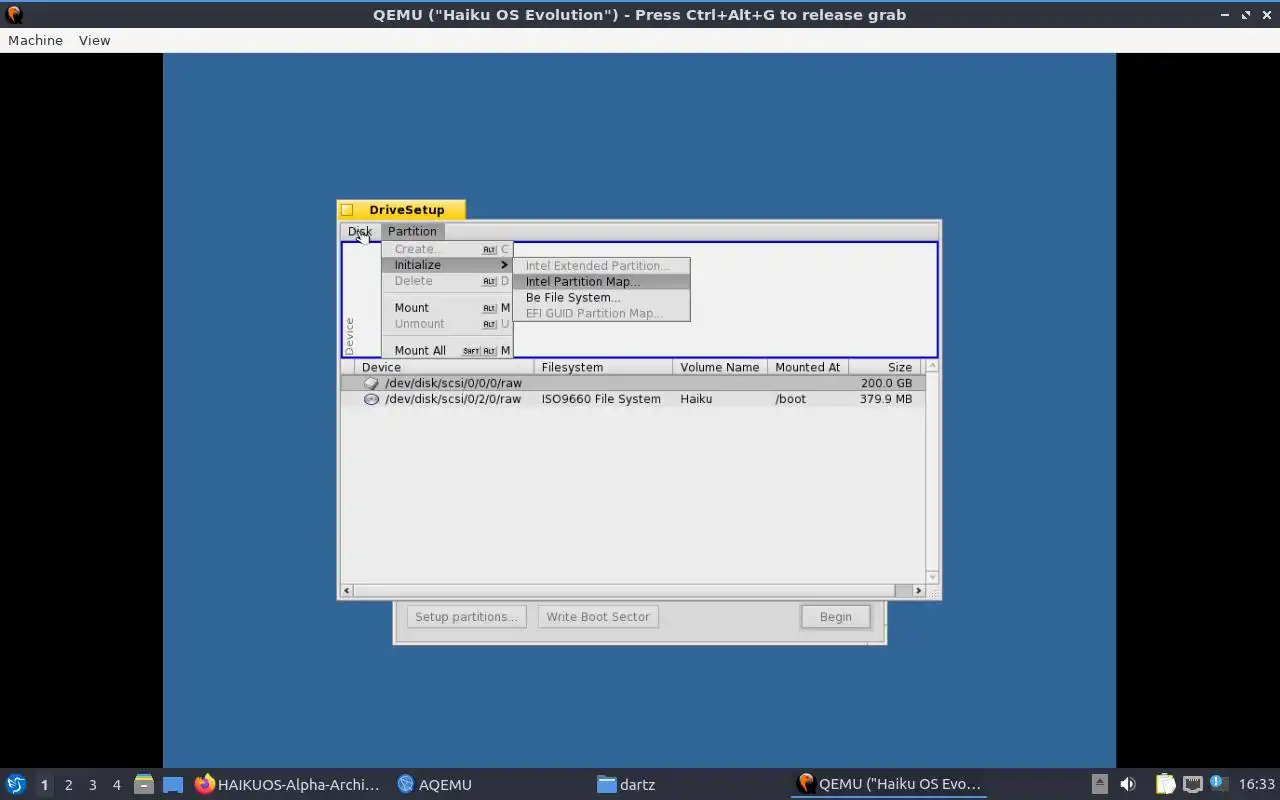Click the notification info tray icon
Viewport: 1280px width, 800px height.
1217,783
